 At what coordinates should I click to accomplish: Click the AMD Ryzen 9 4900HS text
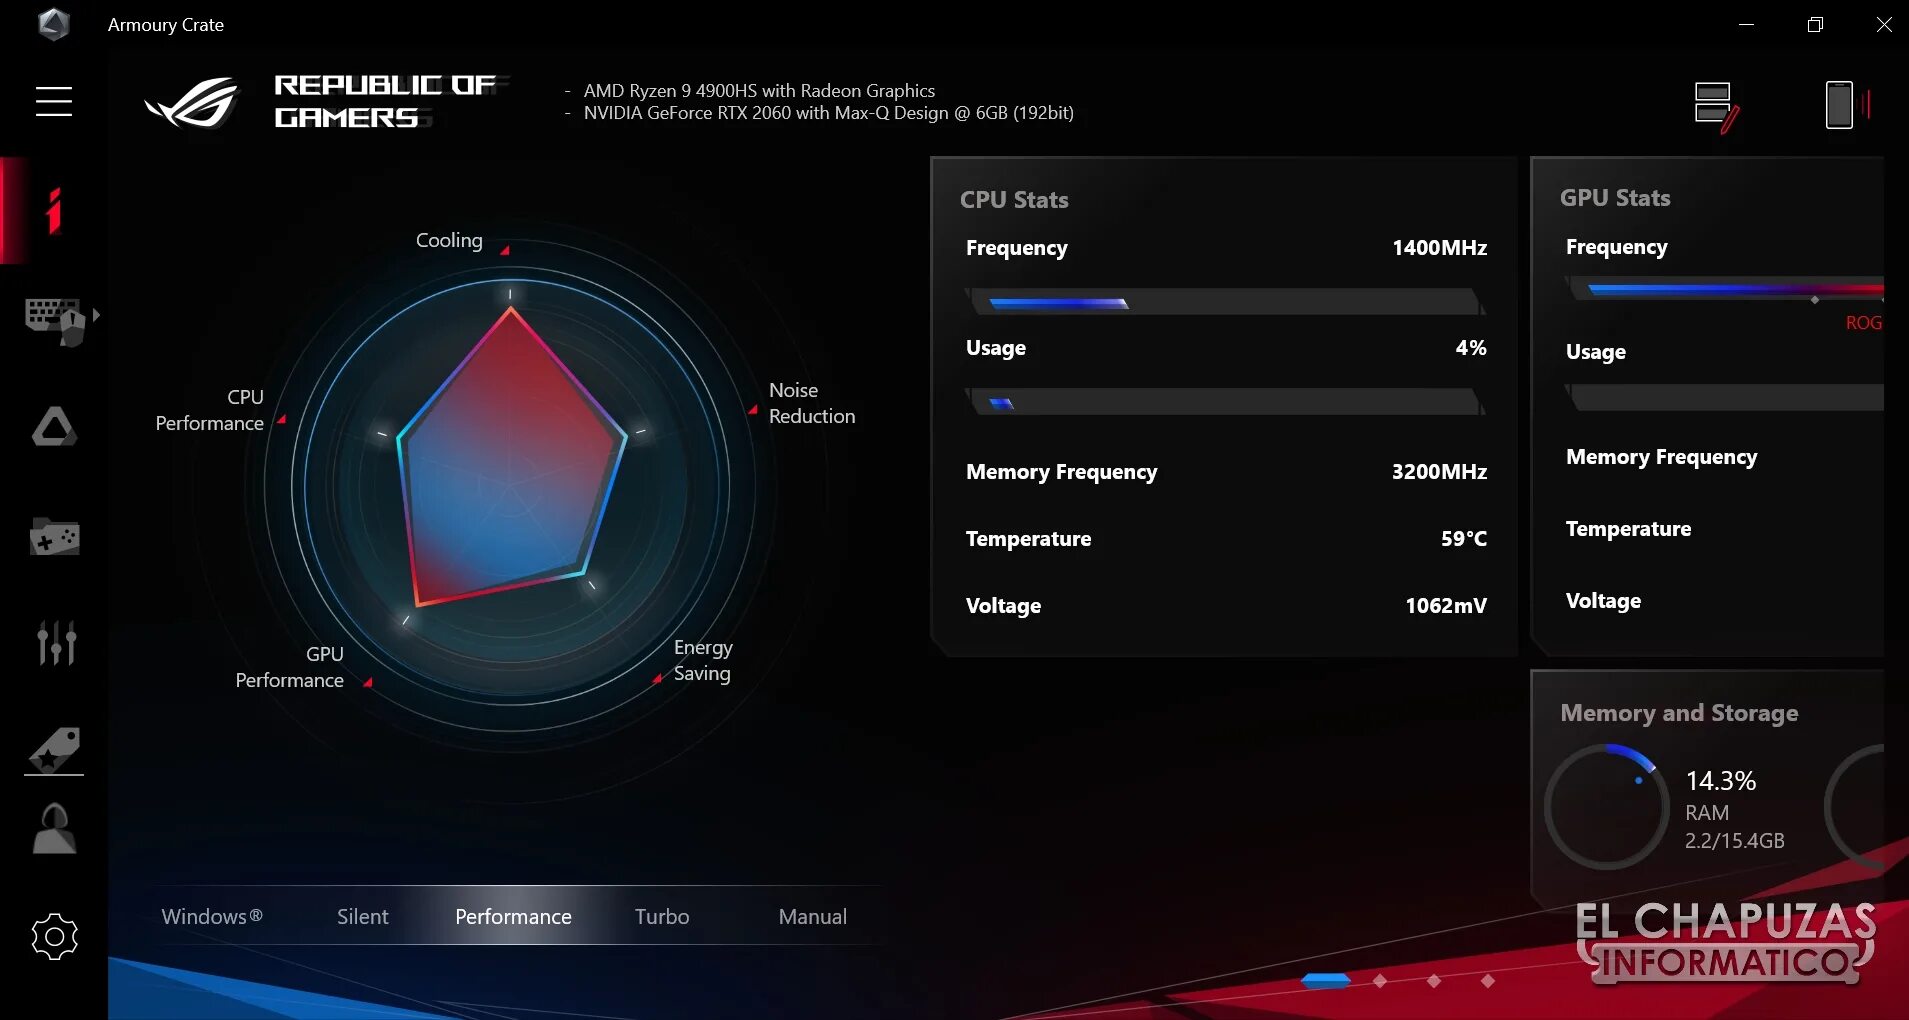(x=760, y=91)
